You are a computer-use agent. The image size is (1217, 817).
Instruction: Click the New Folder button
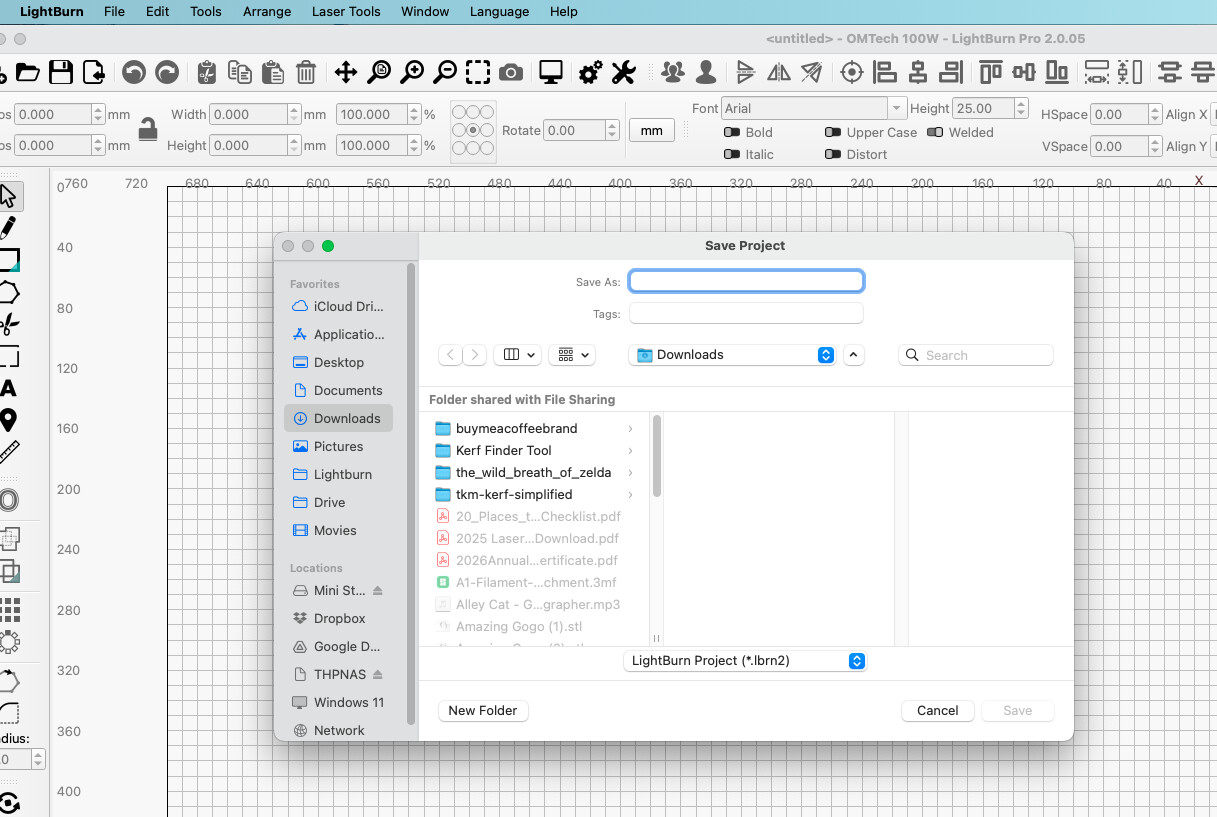tap(483, 711)
